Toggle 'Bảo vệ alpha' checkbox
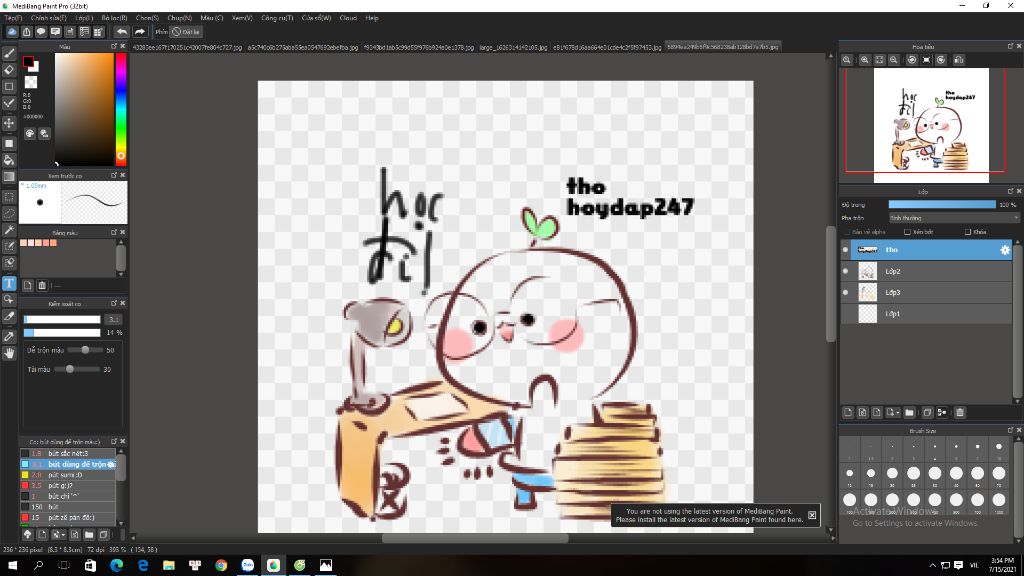This screenshot has height=576, width=1024. (848, 232)
